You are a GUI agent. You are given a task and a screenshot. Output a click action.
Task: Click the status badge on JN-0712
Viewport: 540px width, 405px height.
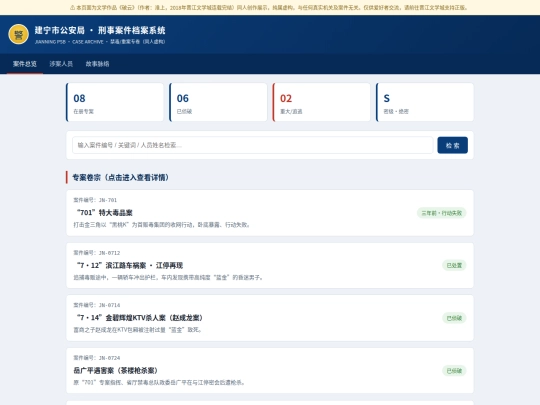[x=454, y=265]
